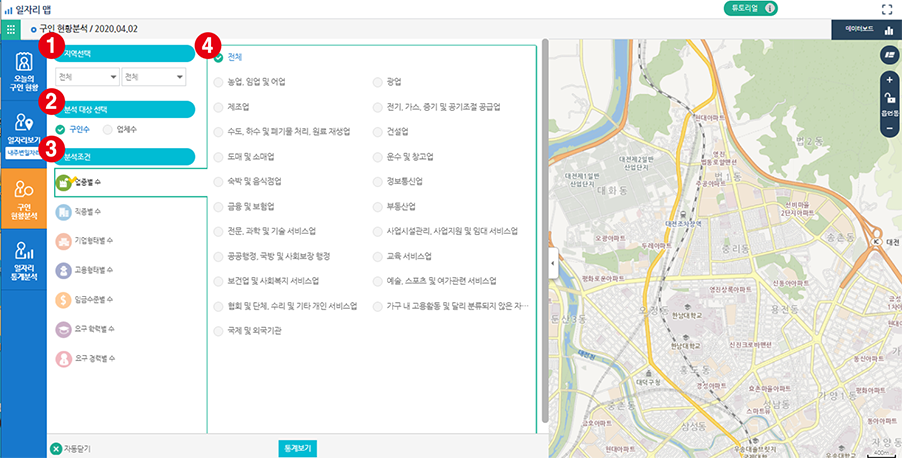Choose 전문, 과학 및 기술 서비스업
Screen dimensions: 902x458
click(265, 231)
